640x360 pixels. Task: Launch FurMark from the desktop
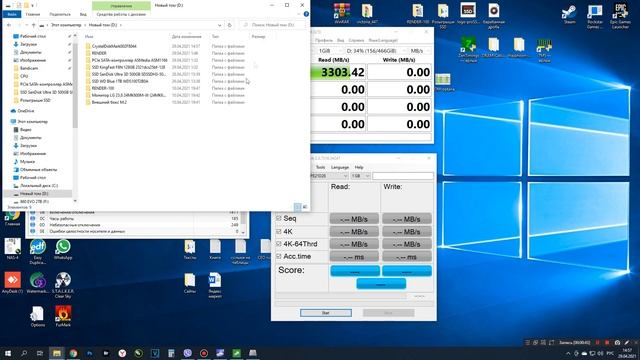pos(63,316)
